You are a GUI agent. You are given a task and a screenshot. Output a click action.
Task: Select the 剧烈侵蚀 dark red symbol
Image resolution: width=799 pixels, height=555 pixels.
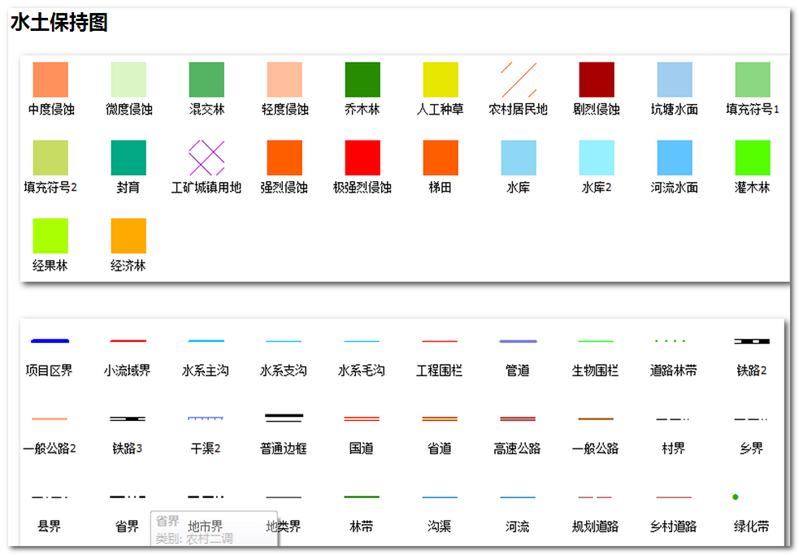[596, 80]
